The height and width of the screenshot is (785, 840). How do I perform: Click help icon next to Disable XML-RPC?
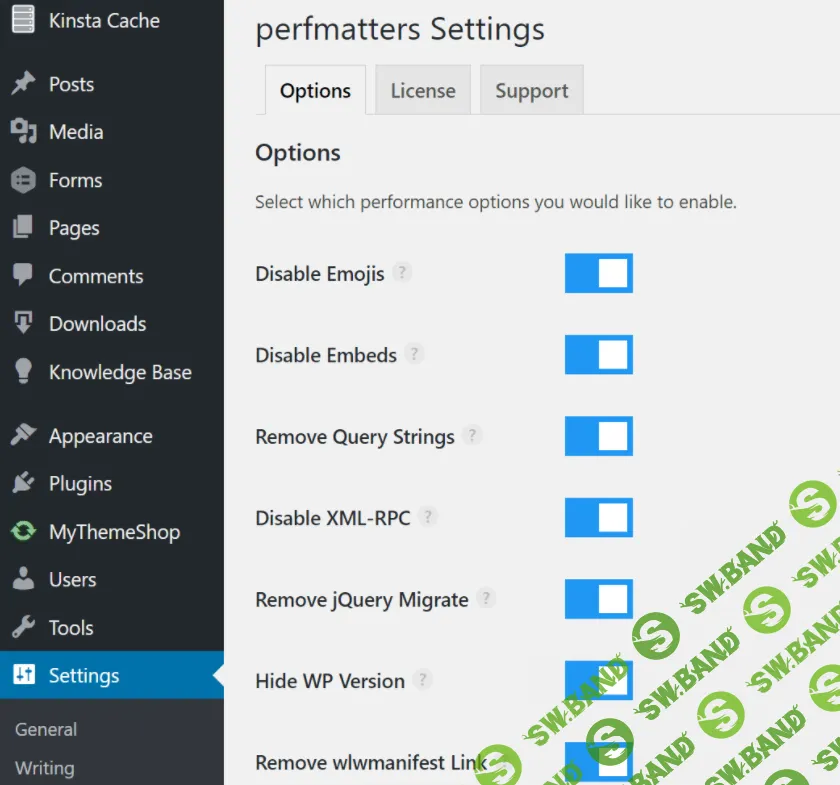(x=428, y=517)
